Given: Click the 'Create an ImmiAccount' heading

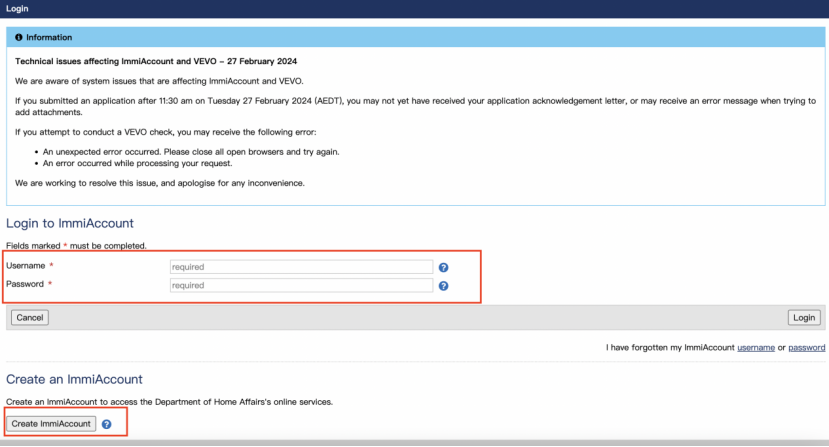Looking at the screenshot, I should (74, 380).
